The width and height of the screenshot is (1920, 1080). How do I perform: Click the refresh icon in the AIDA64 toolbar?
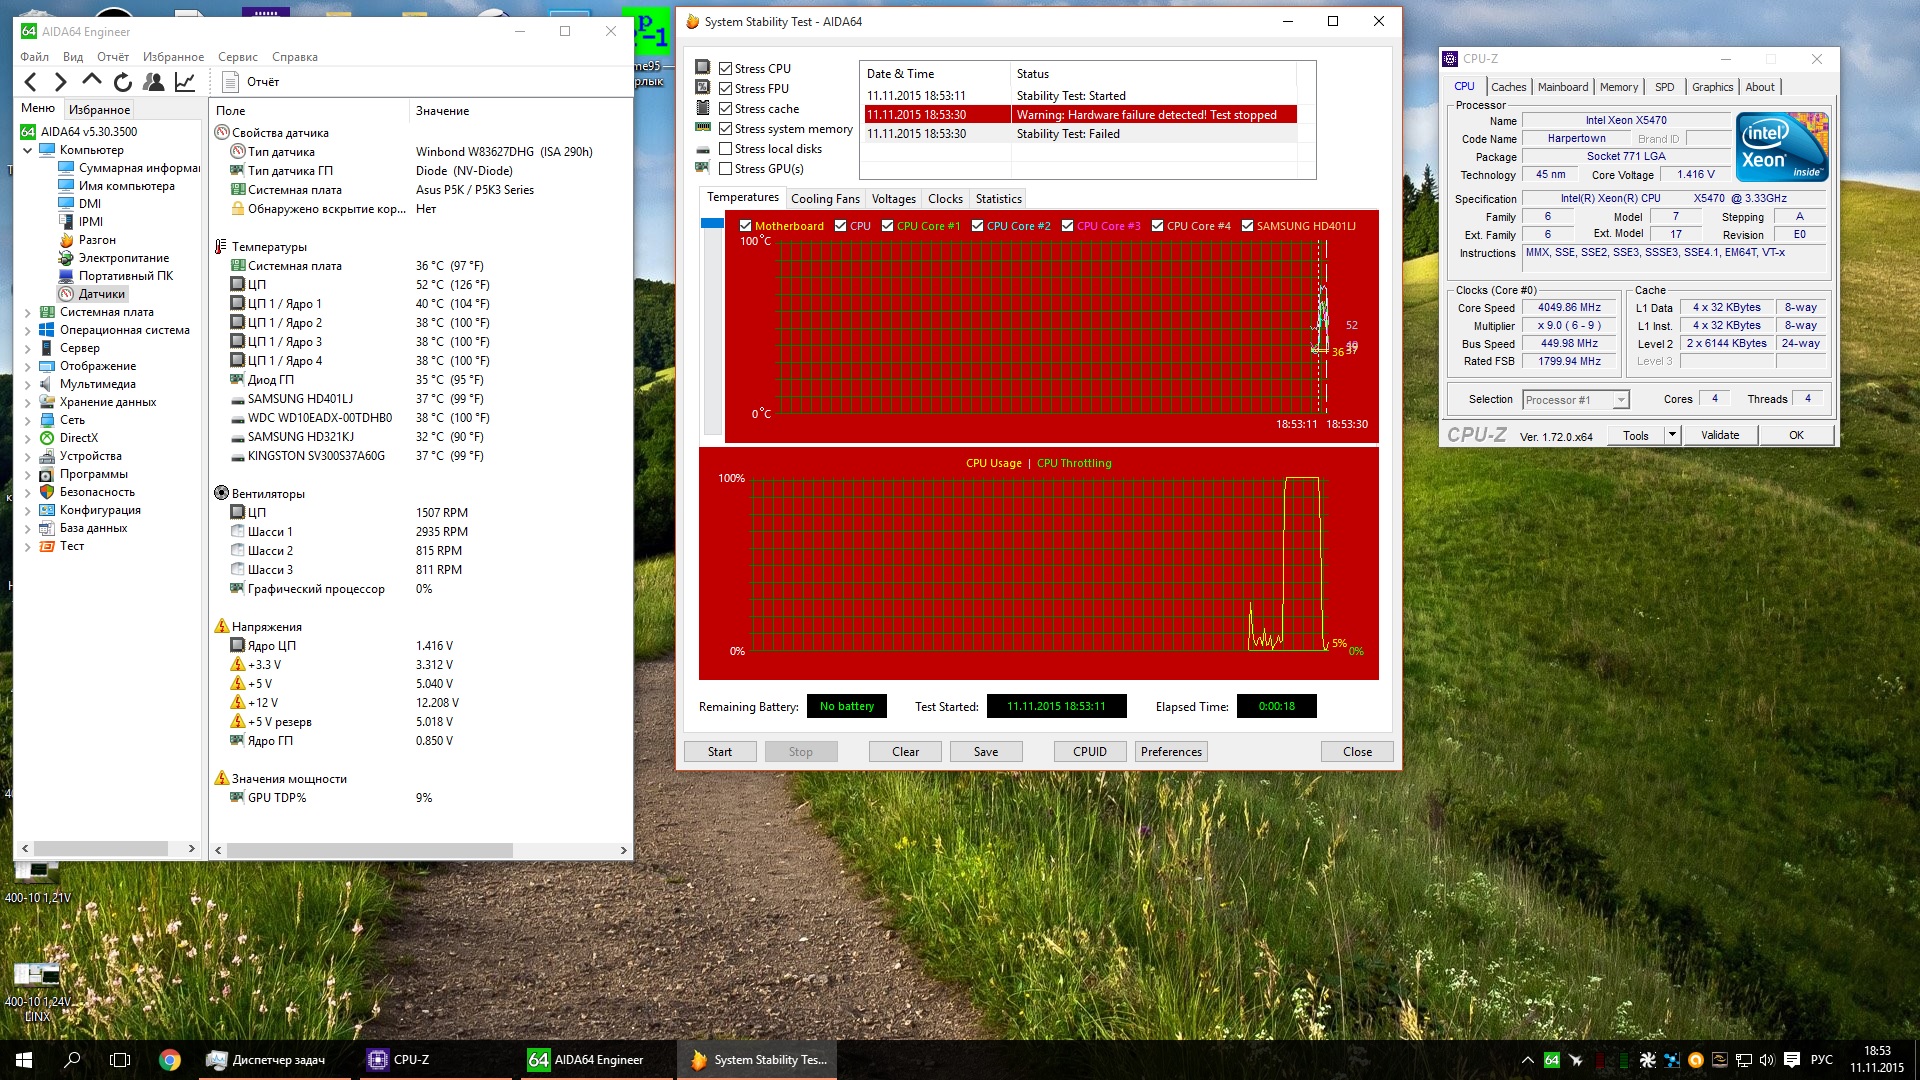coord(122,82)
